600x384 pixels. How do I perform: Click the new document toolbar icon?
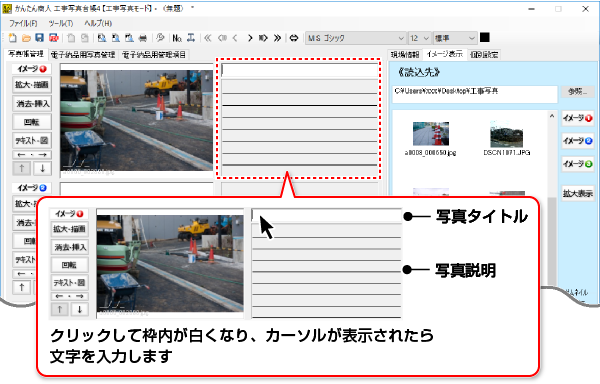click(12, 38)
